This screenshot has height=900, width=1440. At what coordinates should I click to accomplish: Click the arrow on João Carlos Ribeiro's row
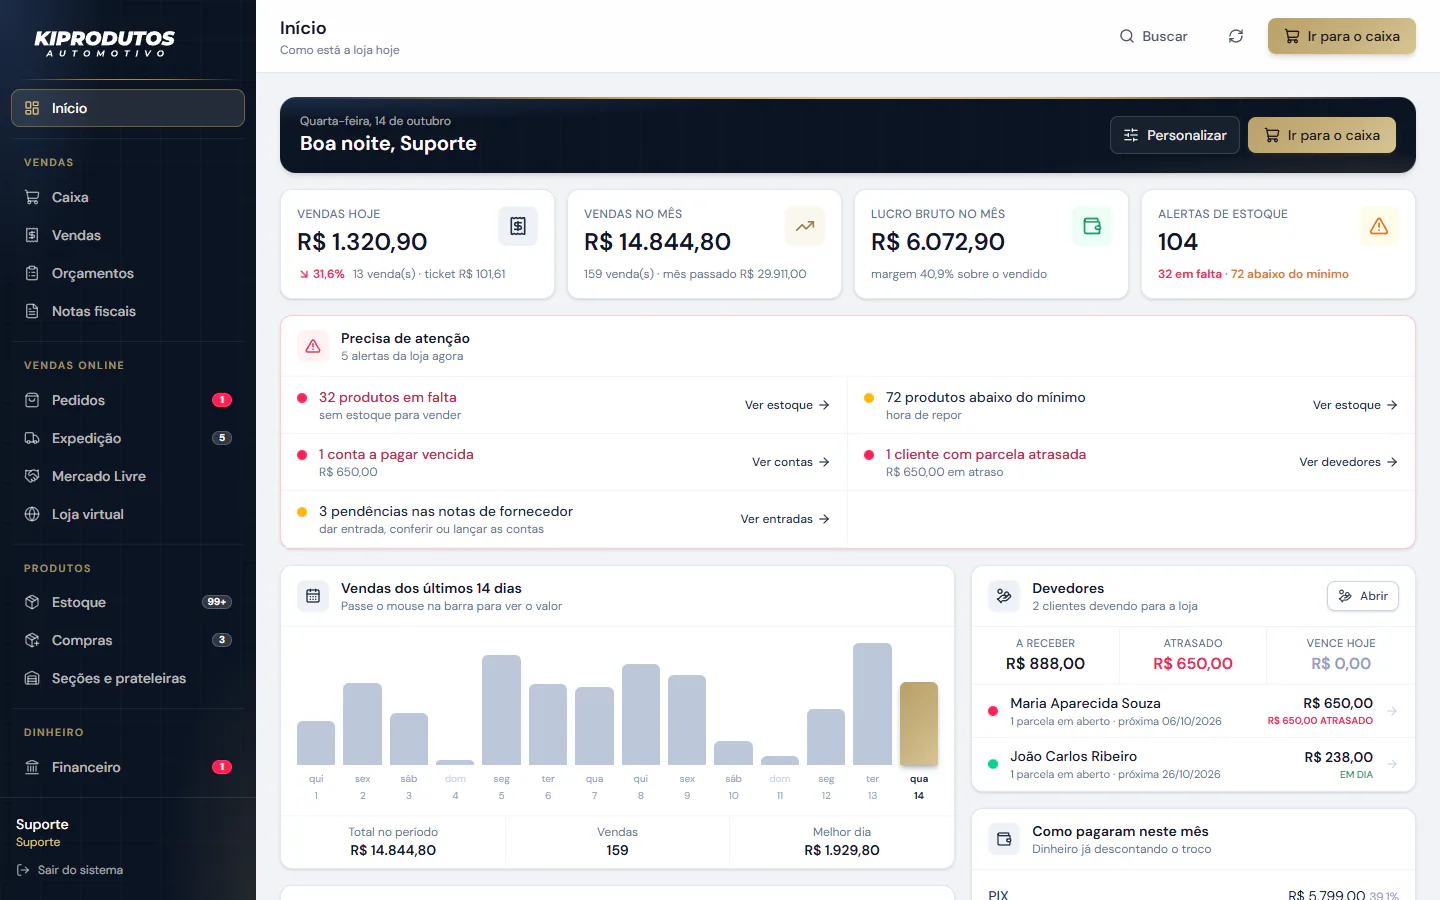click(1392, 764)
